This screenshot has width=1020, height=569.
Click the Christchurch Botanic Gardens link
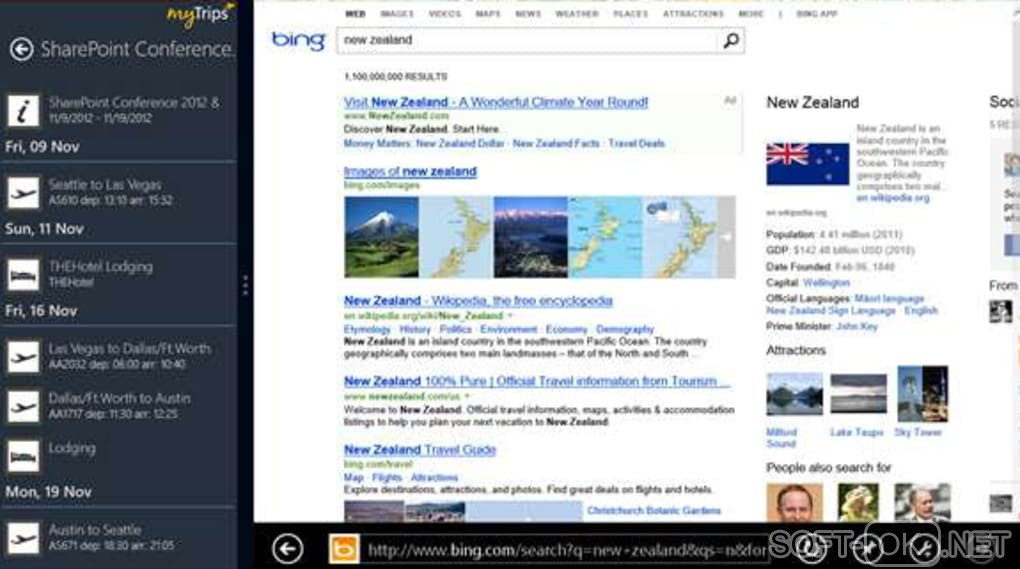click(654, 511)
